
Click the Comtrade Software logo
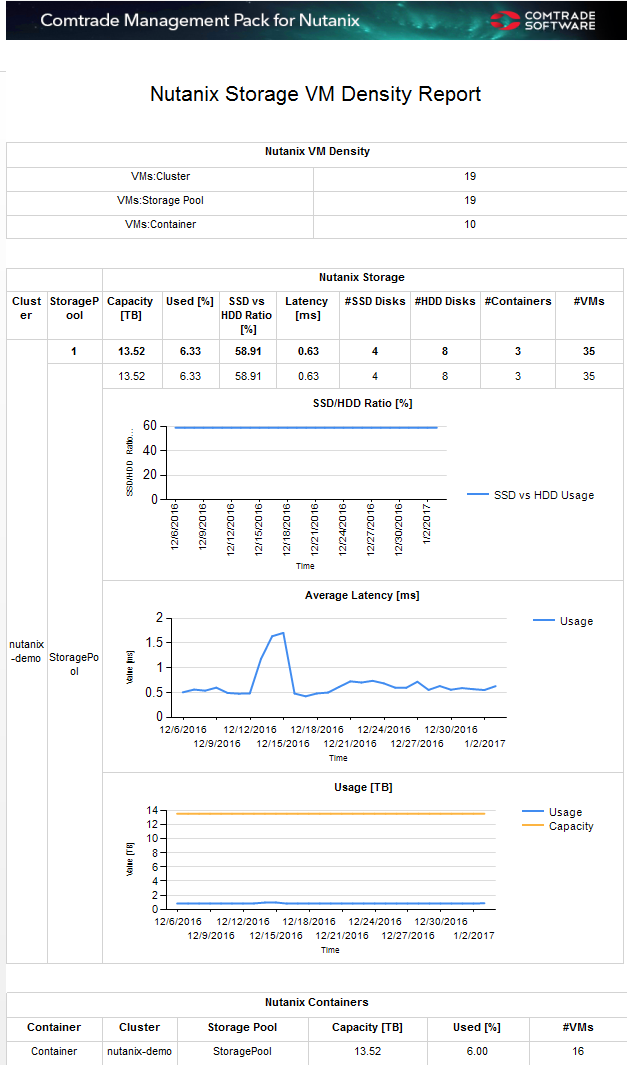click(x=546, y=20)
